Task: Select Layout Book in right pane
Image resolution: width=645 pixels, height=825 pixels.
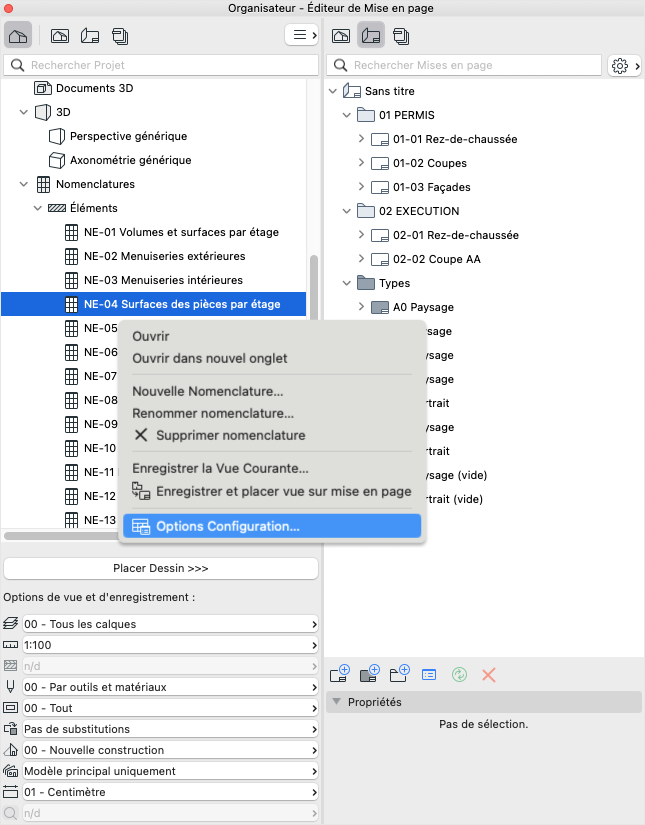Action: [371, 36]
